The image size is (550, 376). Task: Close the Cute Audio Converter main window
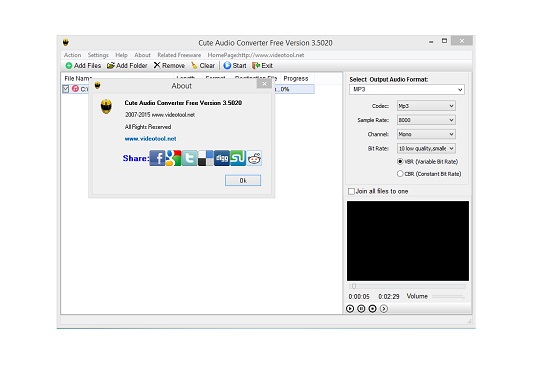coord(462,41)
